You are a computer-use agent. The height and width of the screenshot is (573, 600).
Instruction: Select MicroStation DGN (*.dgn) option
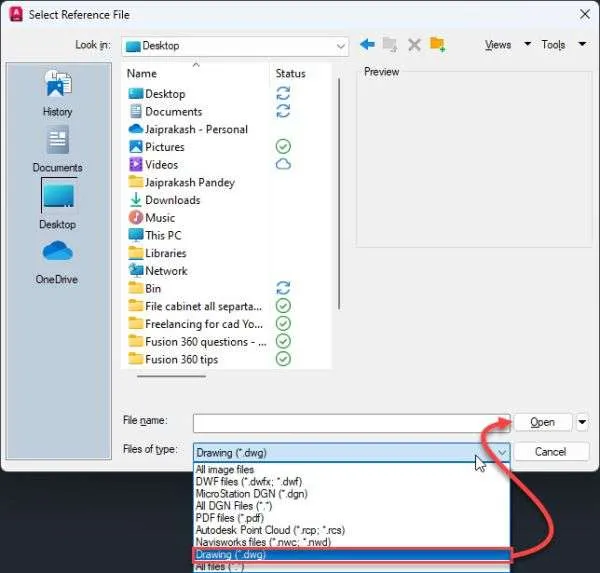point(251,494)
